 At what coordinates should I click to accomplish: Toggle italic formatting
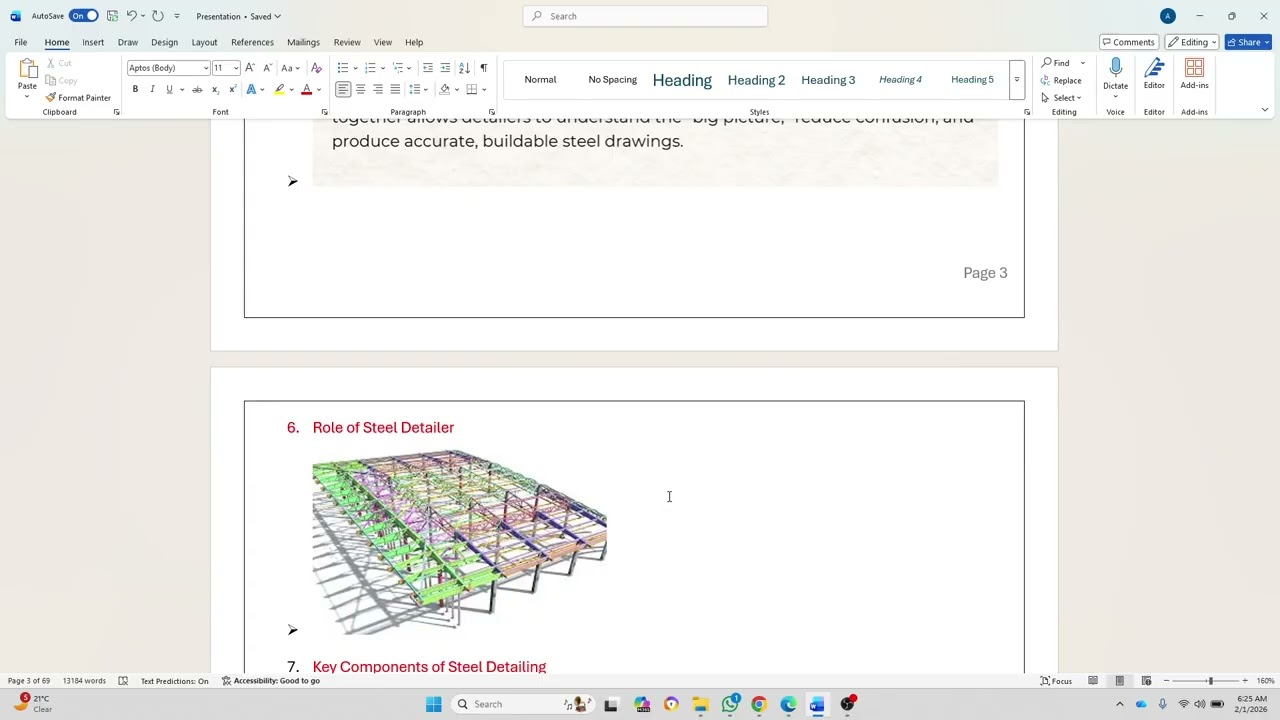(x=152, y=90)
